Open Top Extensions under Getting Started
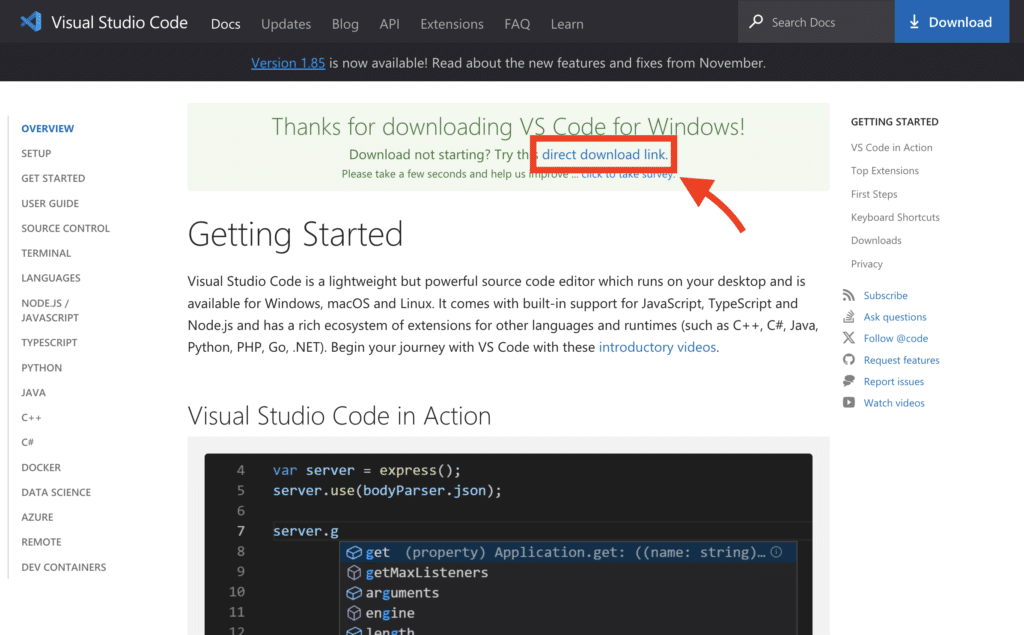Screen dimensions: 1024x635 coord(884,170)
